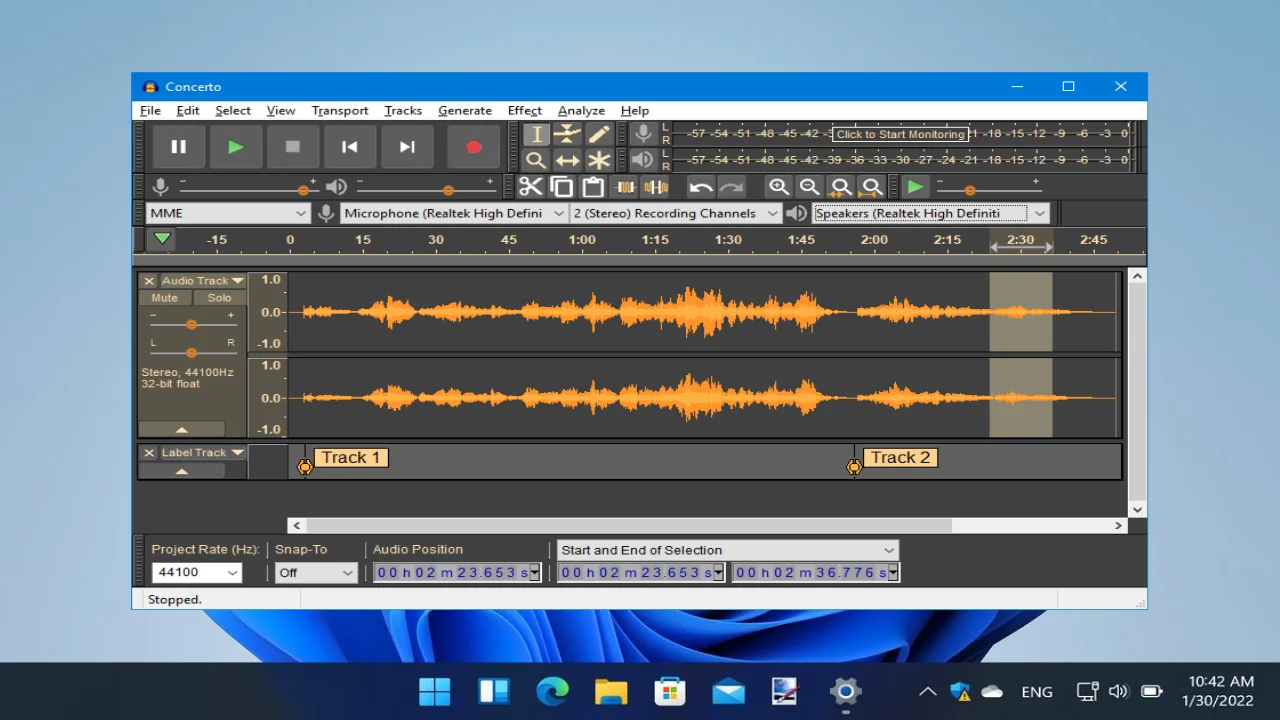Viewport: 1280px width, 720px height.
Task: Click the Play-at-speed green button
Action: [x=915, y=187]
